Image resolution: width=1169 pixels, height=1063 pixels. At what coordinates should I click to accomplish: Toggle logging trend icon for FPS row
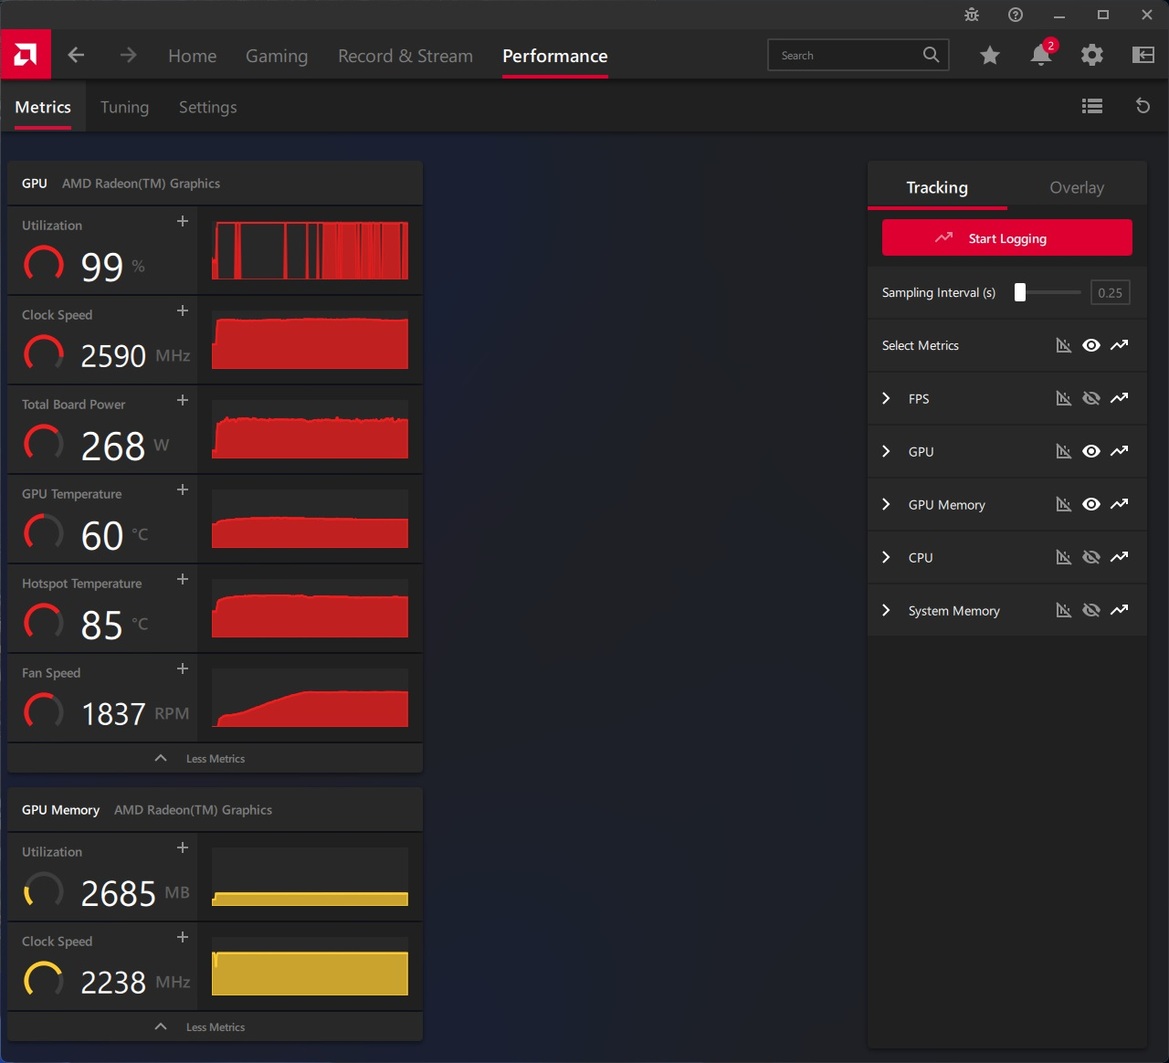tap(1119, 398)
